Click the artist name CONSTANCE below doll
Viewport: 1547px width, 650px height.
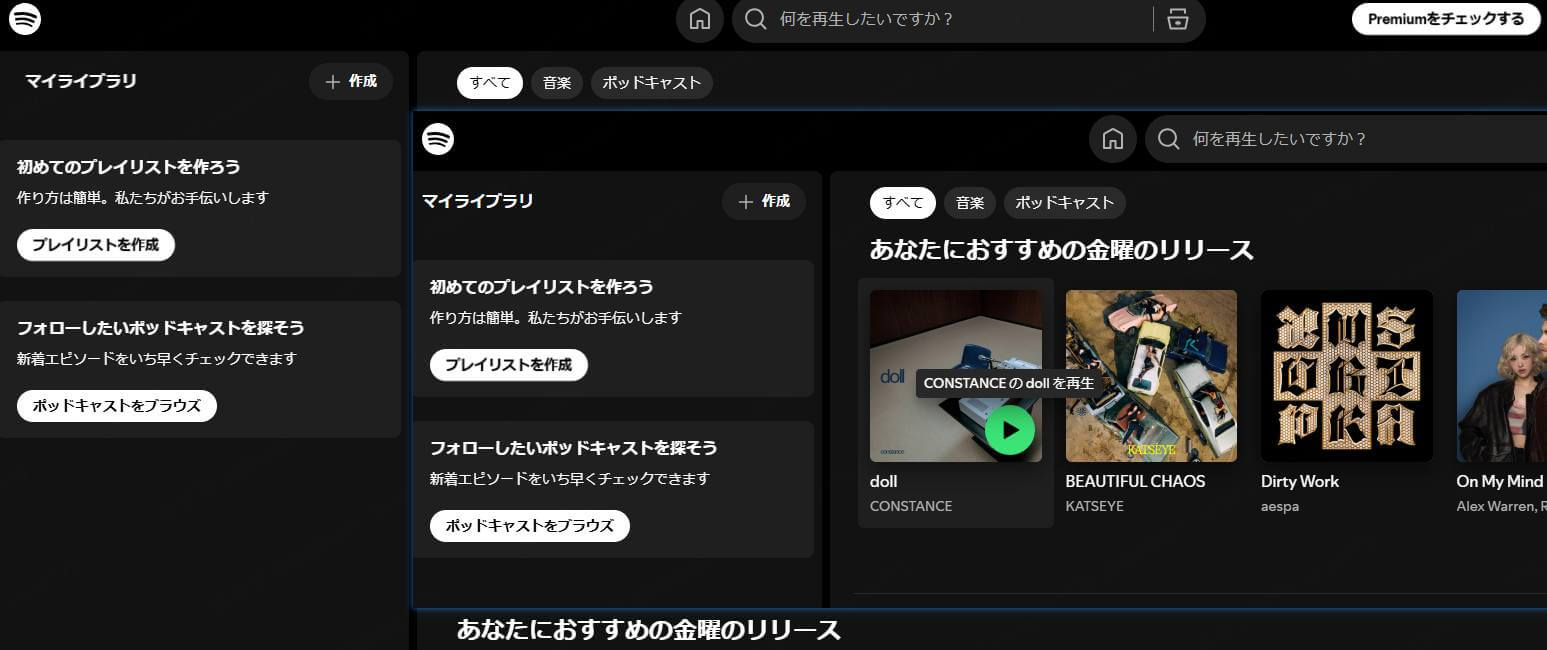pyautogui.click(x=911, y=506)
